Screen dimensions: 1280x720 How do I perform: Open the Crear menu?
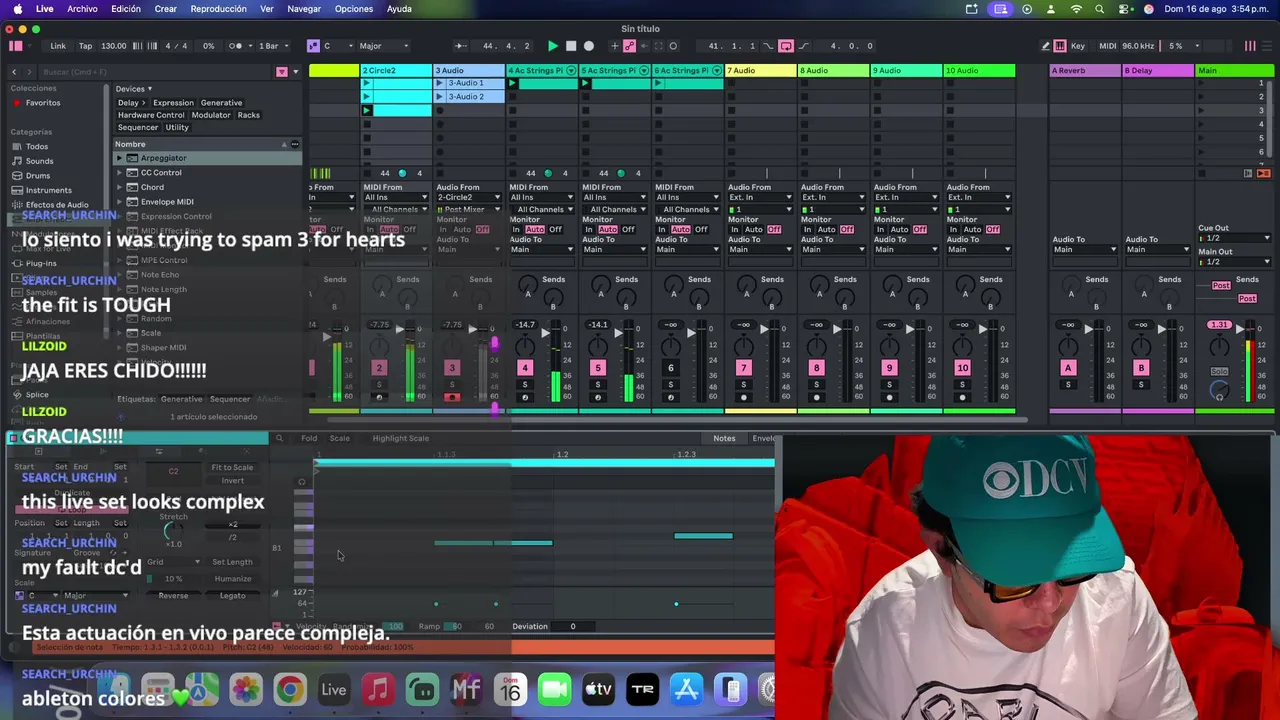(x=165, y=9)
